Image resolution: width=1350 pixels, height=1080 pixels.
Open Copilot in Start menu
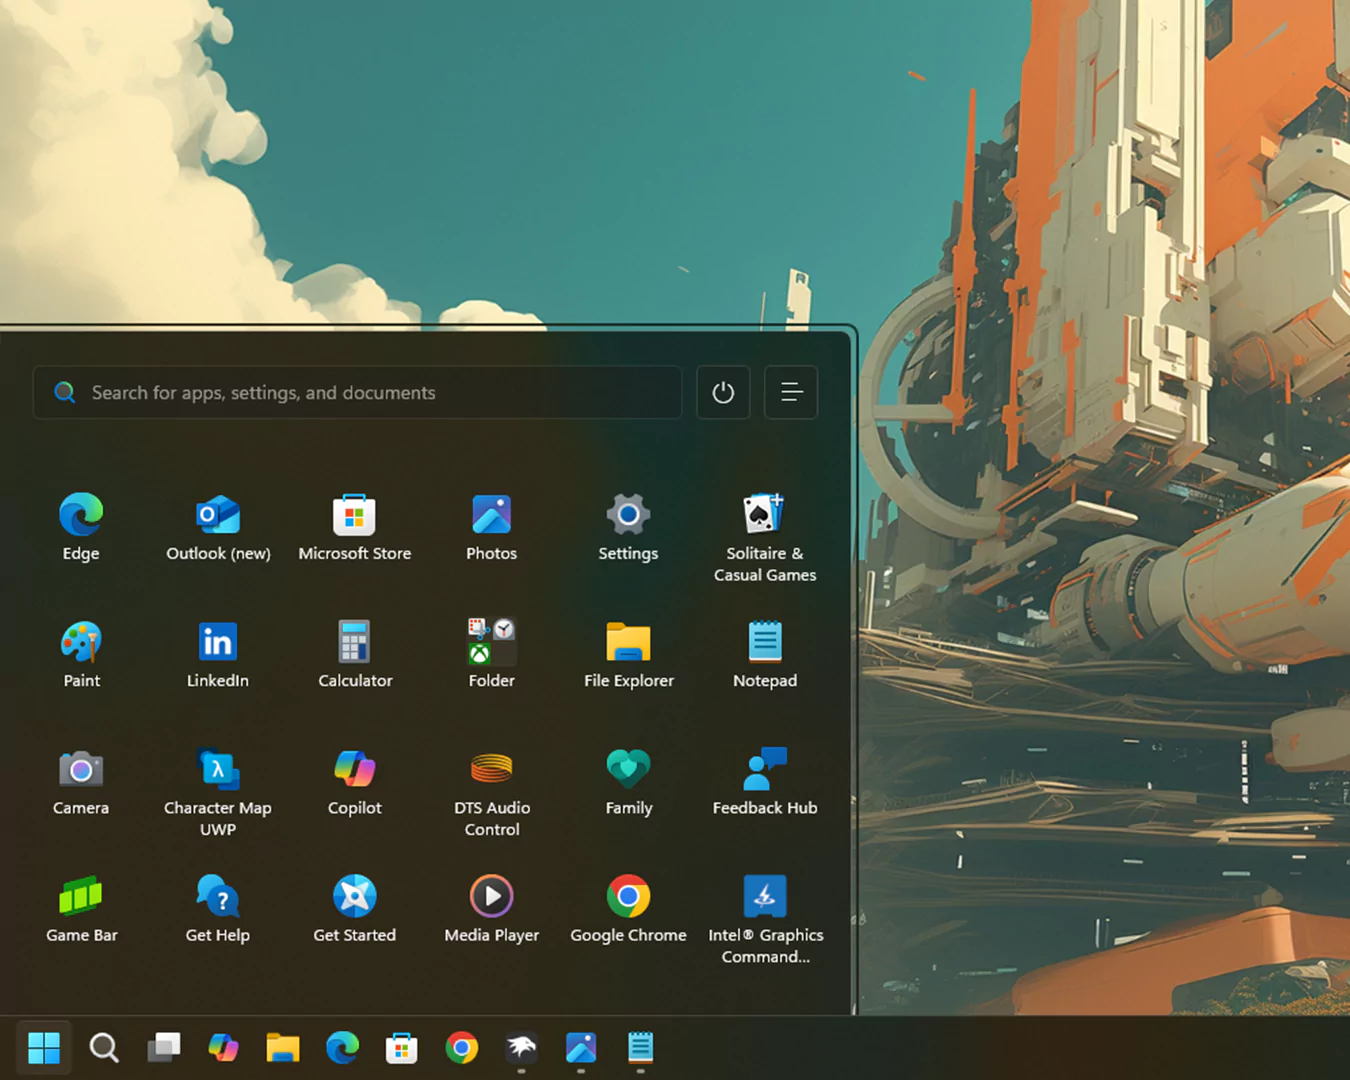(354, 782)
